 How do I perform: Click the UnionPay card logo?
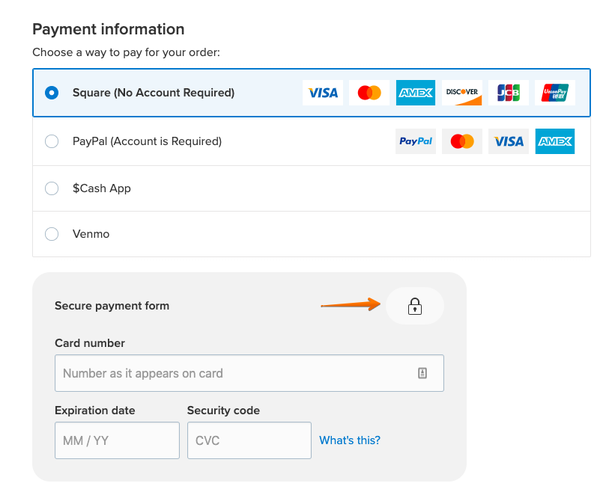tap(555, 93)
